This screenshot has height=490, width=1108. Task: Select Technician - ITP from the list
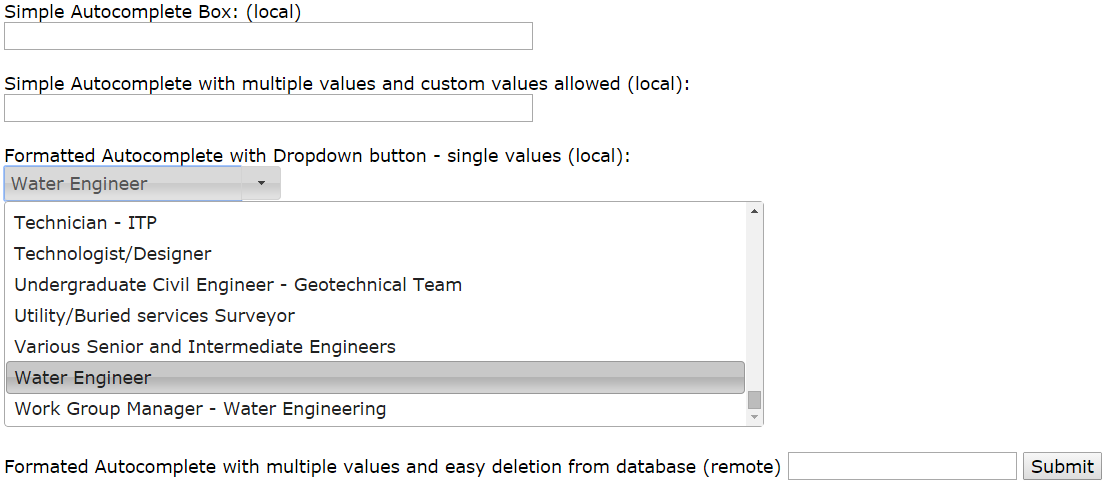coord(85,223)
